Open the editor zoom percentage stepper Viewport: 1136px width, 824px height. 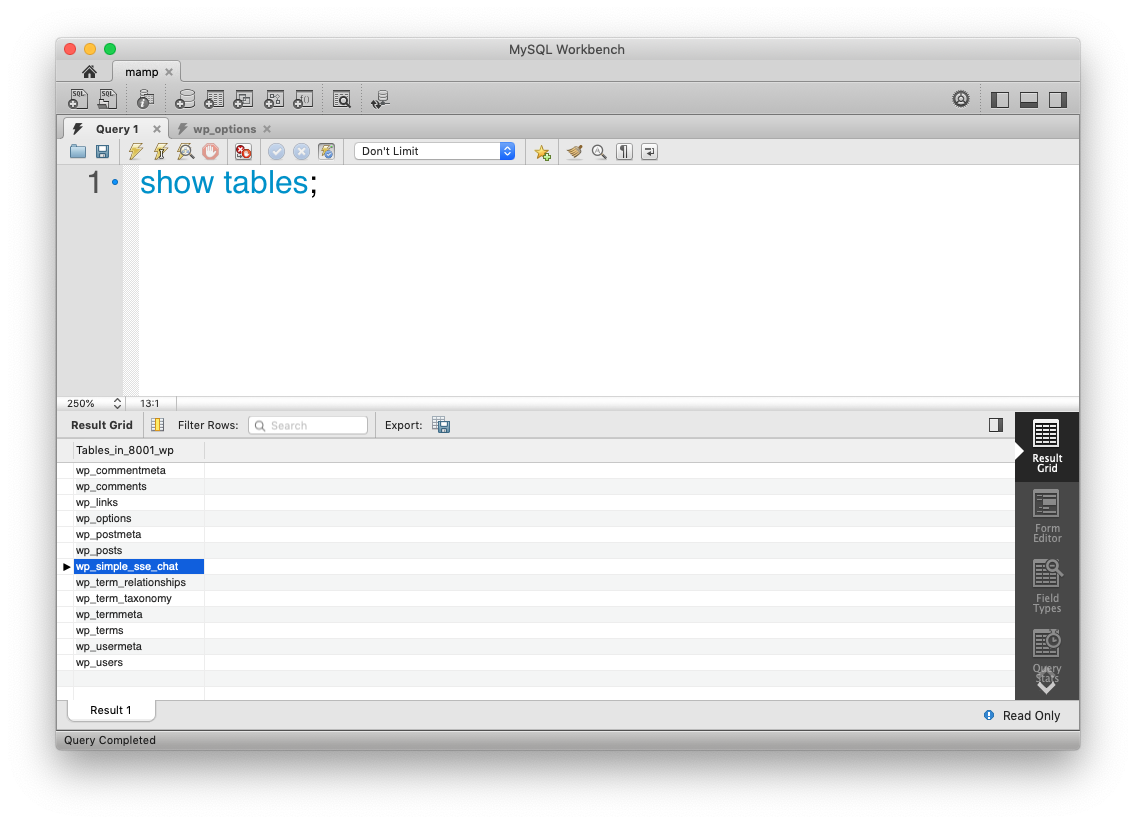tap(117, 403)
